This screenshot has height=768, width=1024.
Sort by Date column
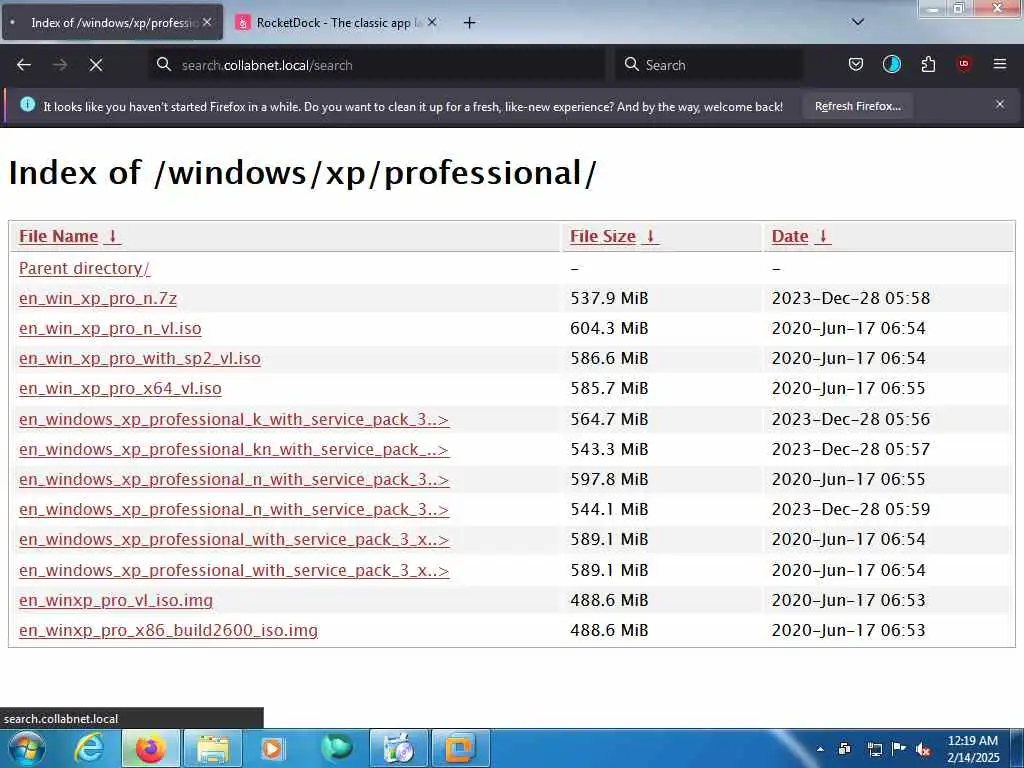click(790, 236)
